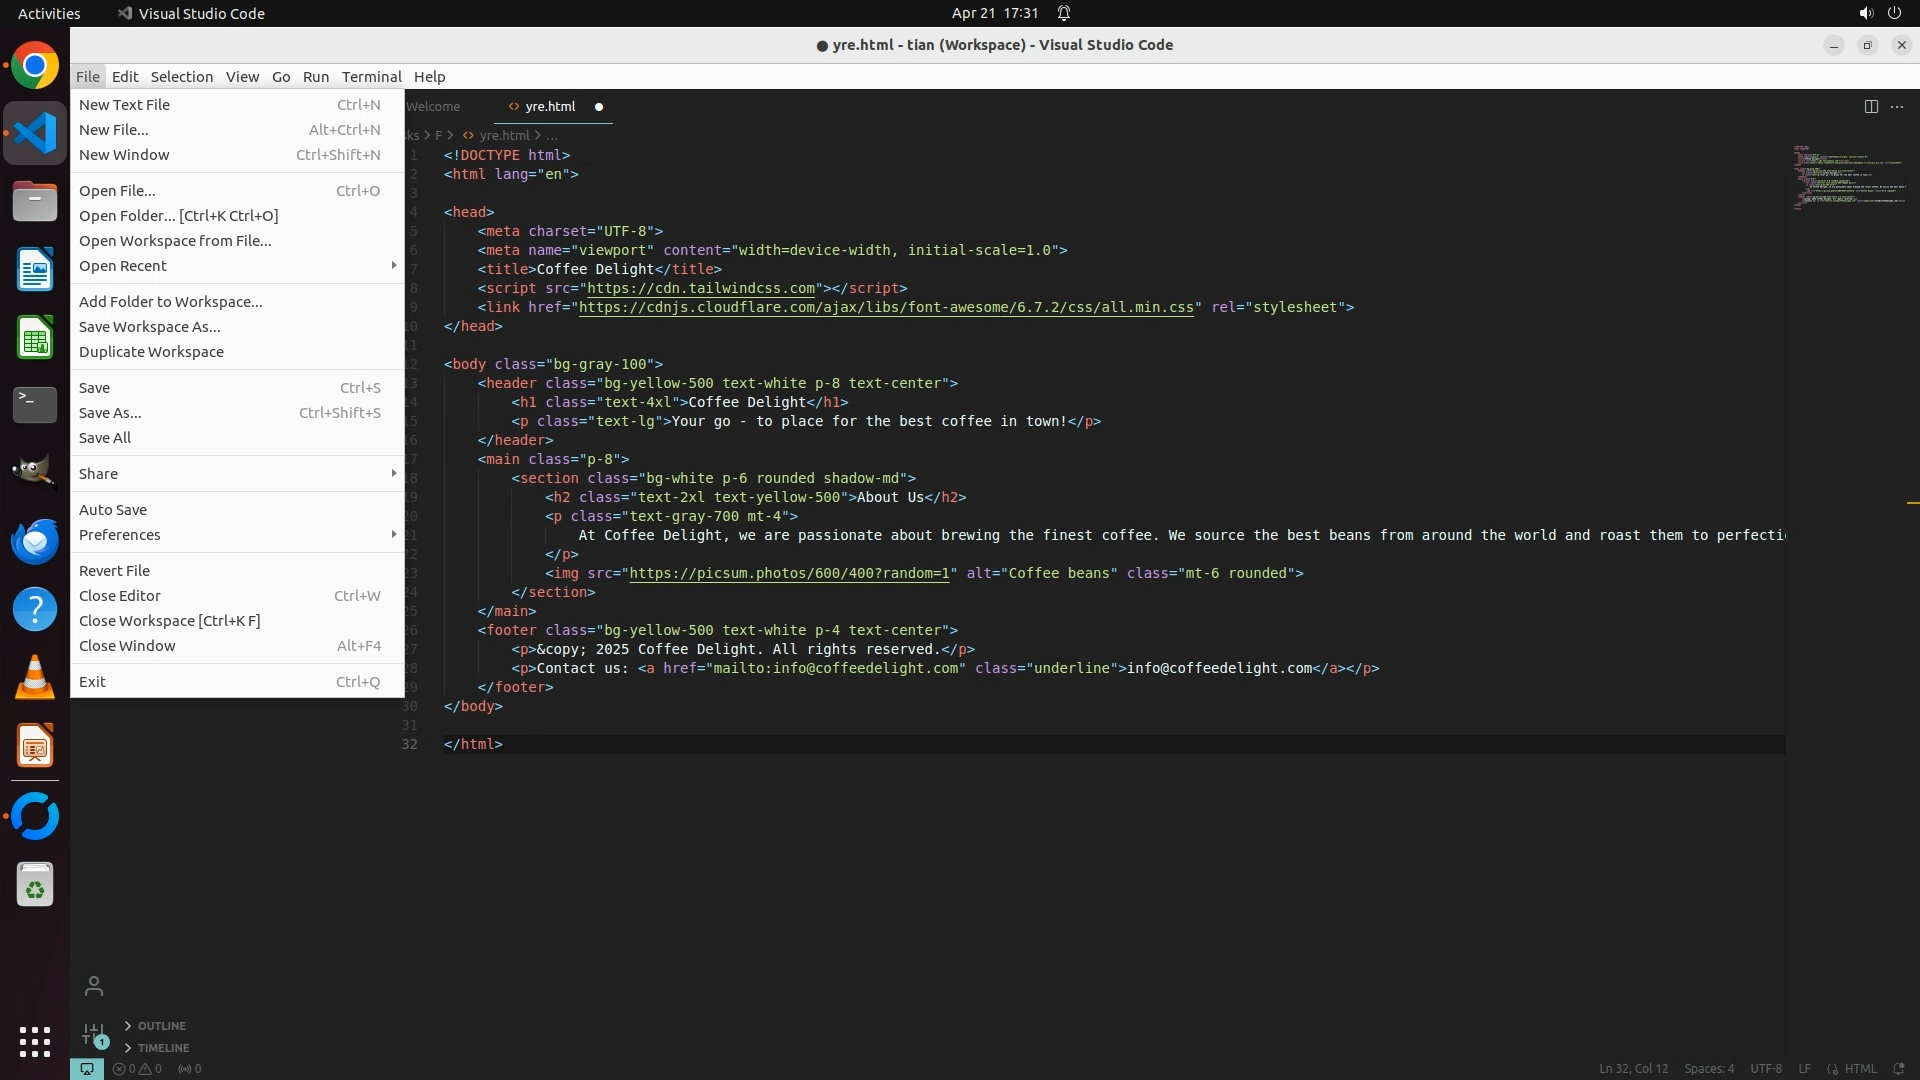Click the notifications bell in status bar

(x=1898, y=1068)
